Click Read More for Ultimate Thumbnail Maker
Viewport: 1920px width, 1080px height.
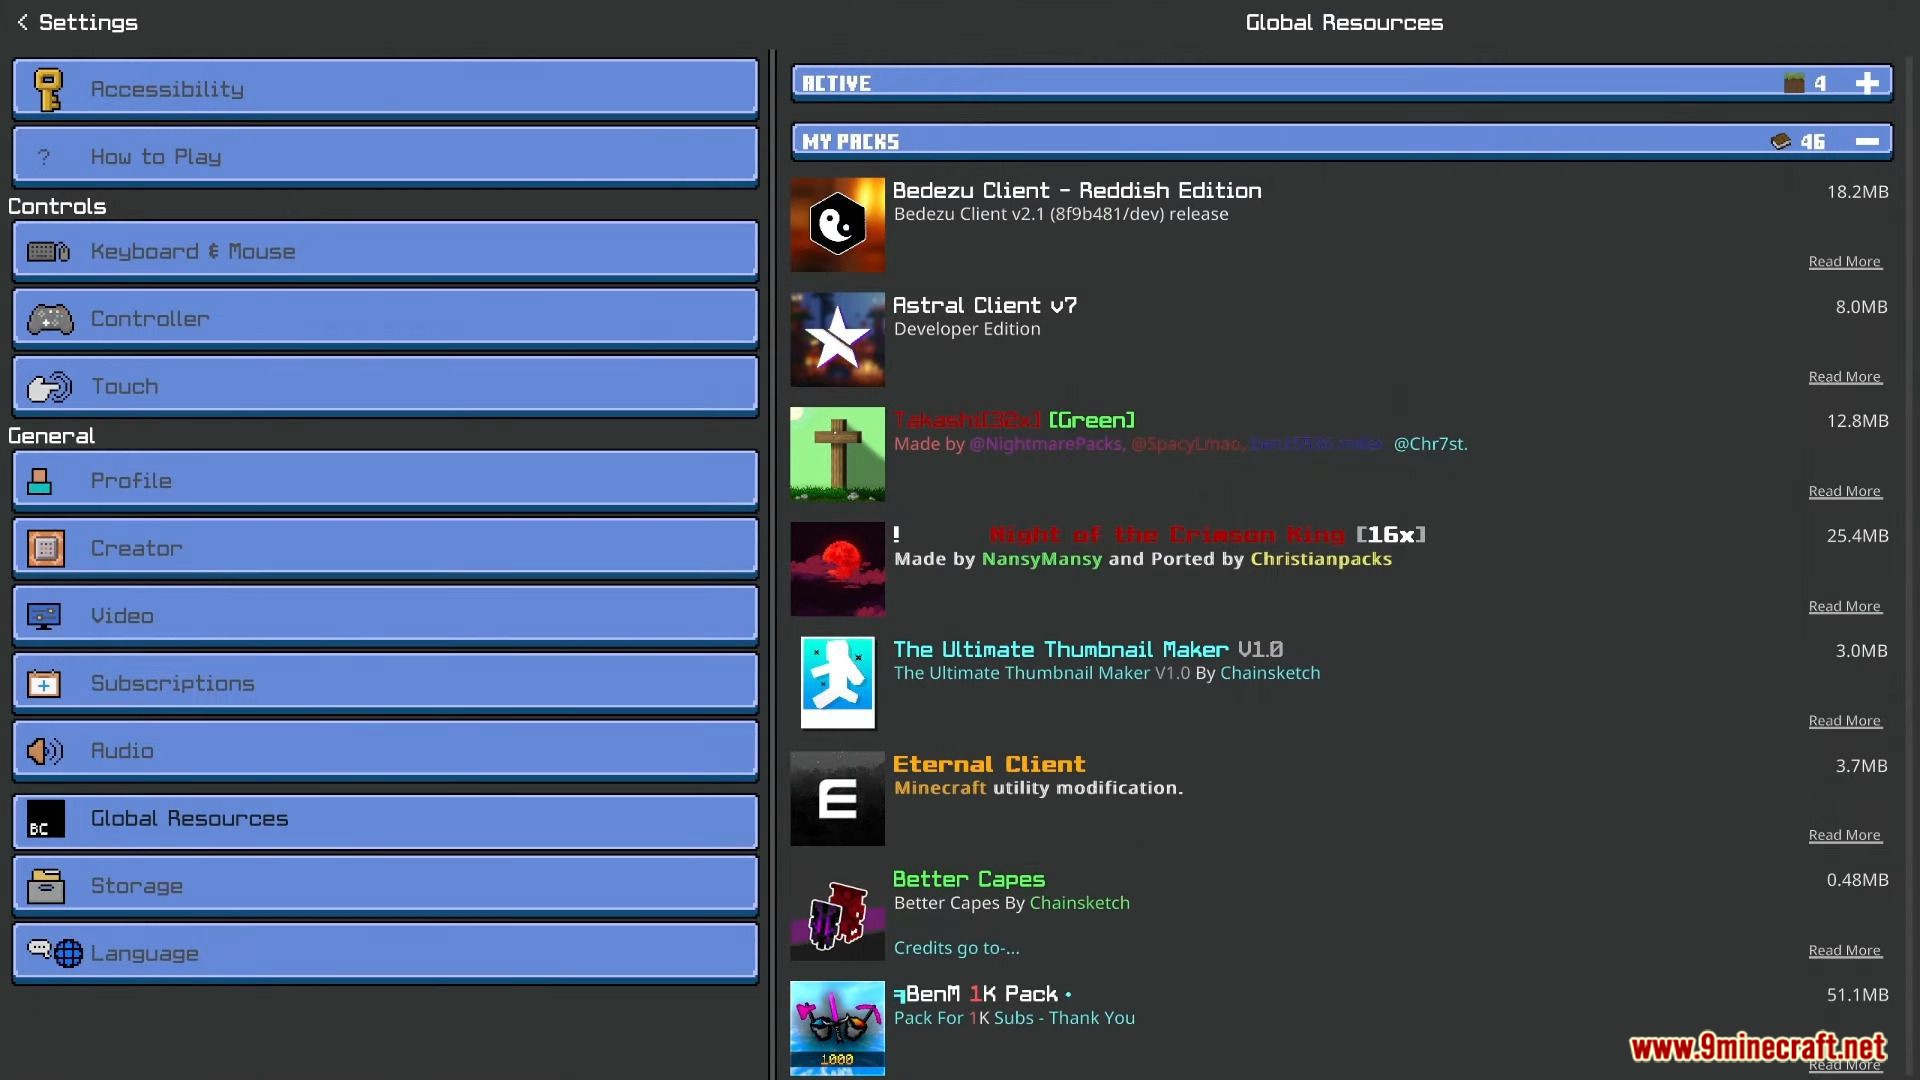pos(1844,721)
